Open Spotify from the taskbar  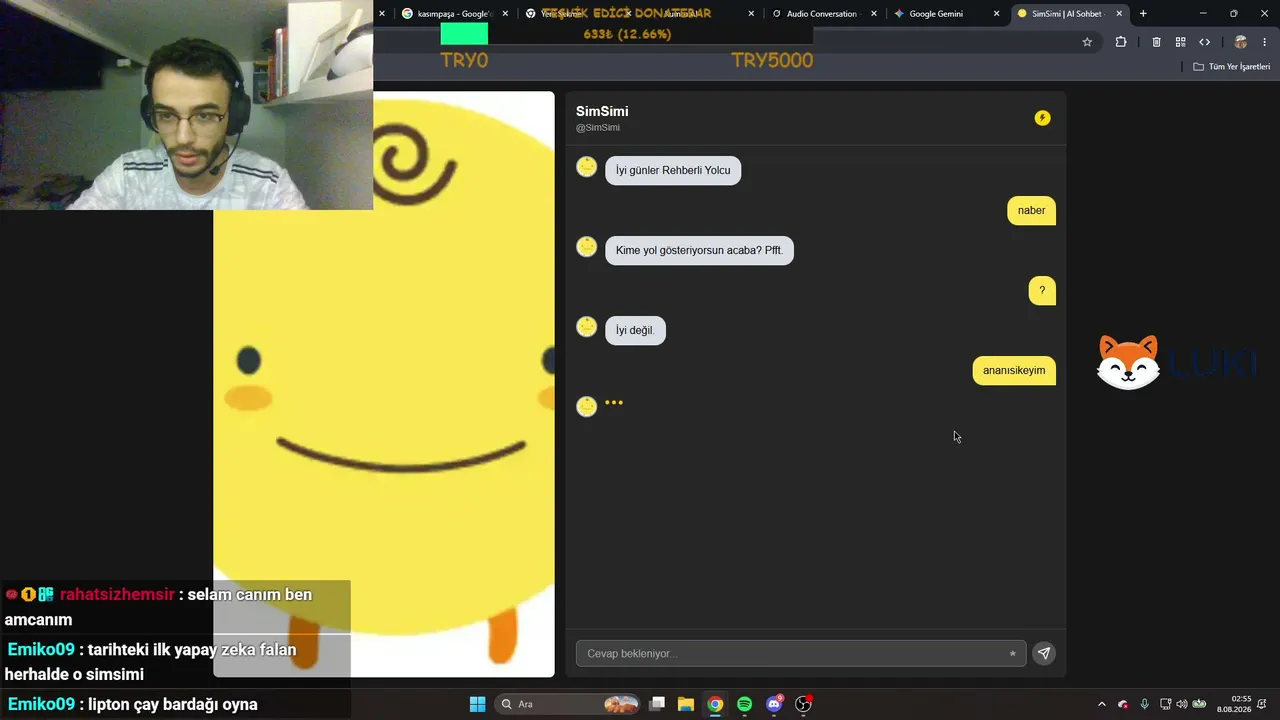pos(744,704)
